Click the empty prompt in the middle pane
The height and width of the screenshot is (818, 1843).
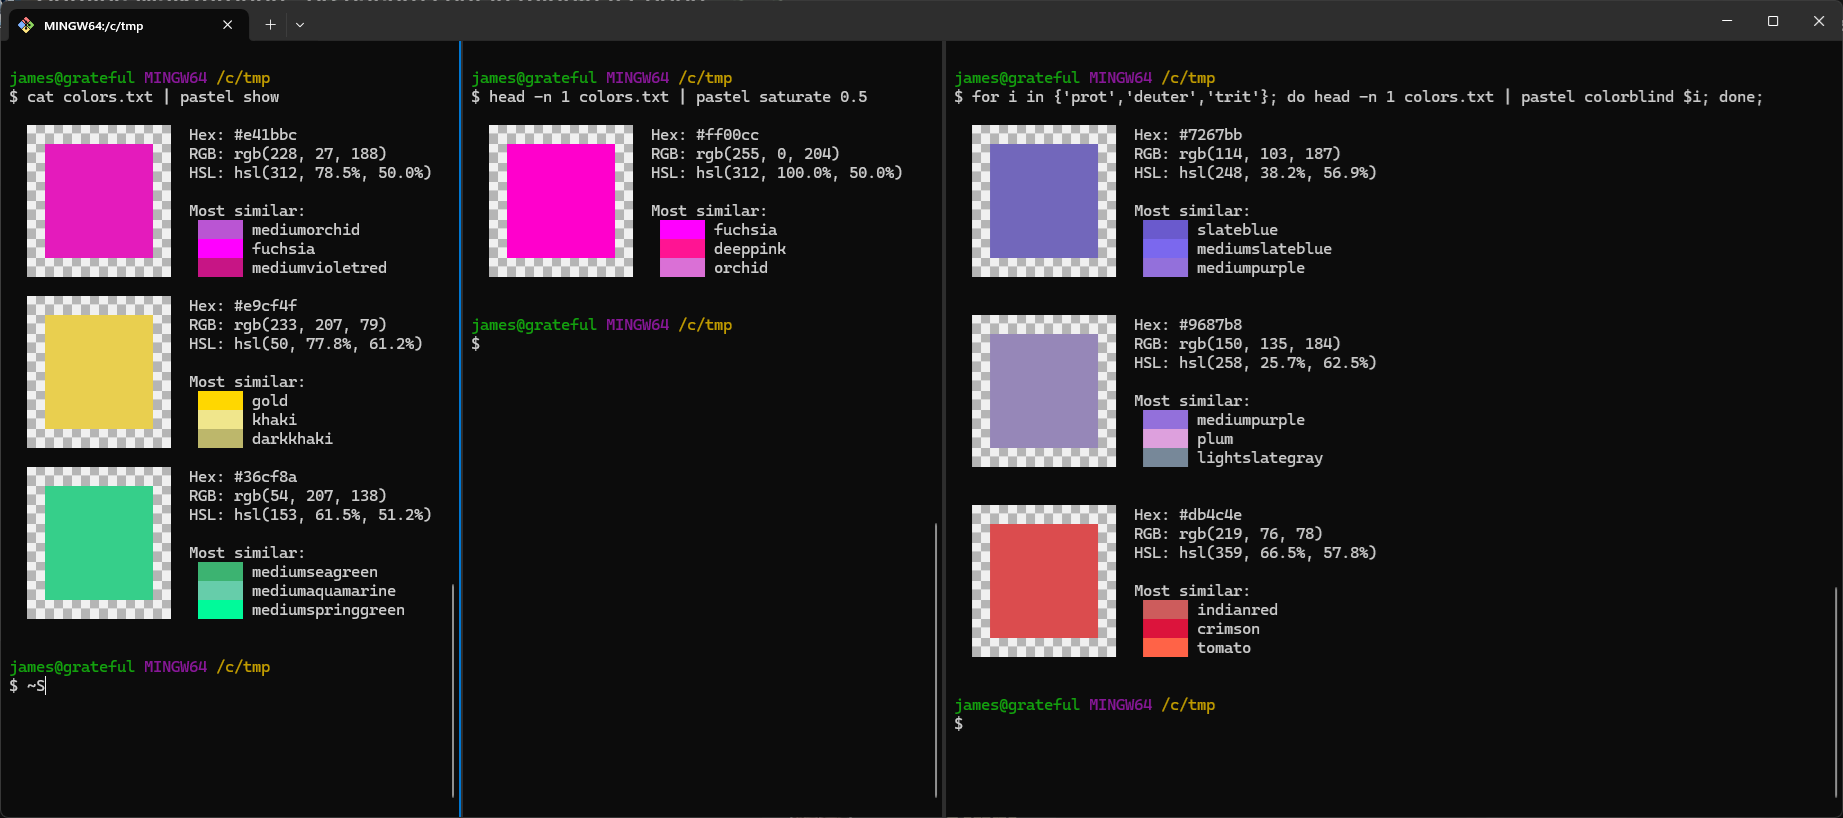[x=476, y=344]
